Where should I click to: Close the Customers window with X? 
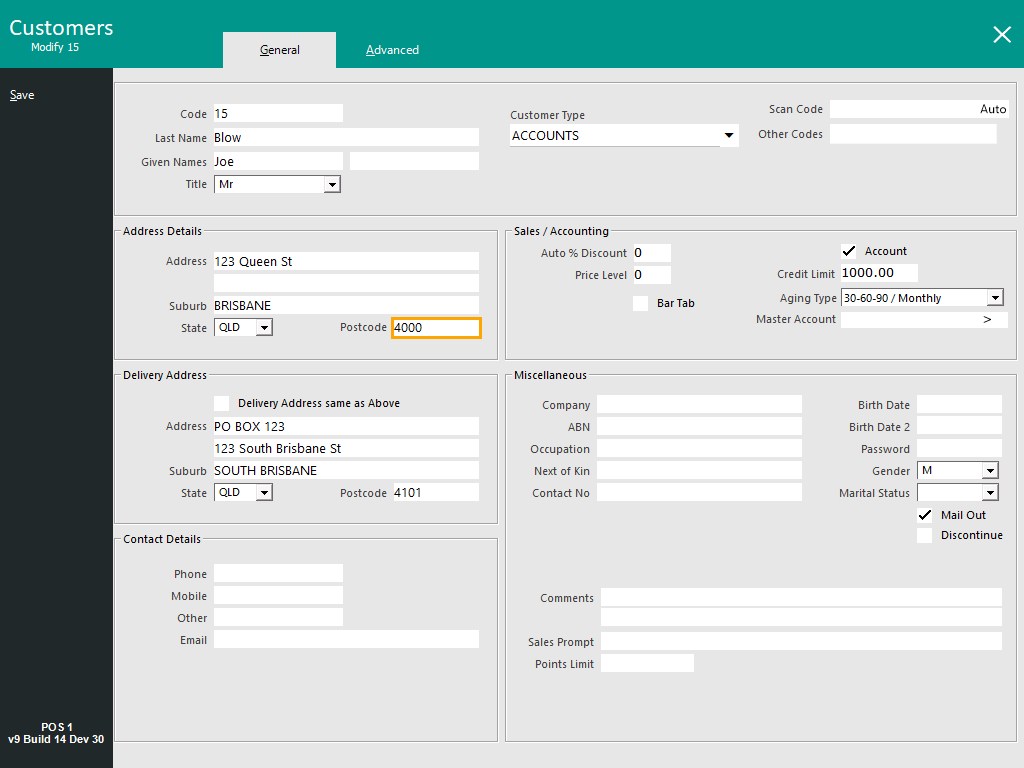coord(1001,35)
